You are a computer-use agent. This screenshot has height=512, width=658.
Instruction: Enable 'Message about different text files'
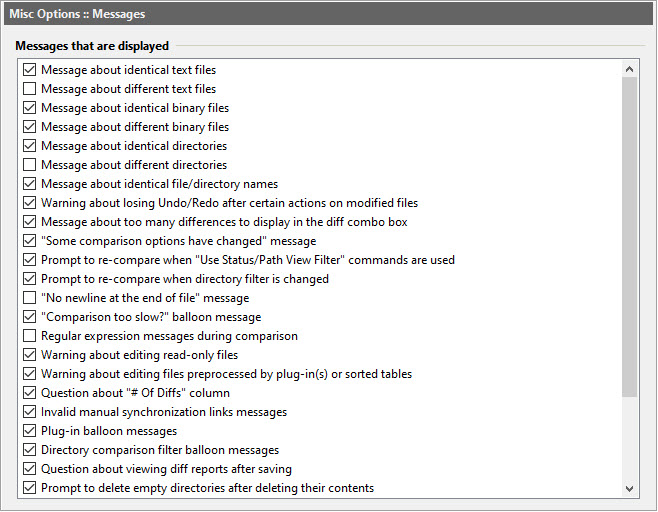(x=30, y=89)
